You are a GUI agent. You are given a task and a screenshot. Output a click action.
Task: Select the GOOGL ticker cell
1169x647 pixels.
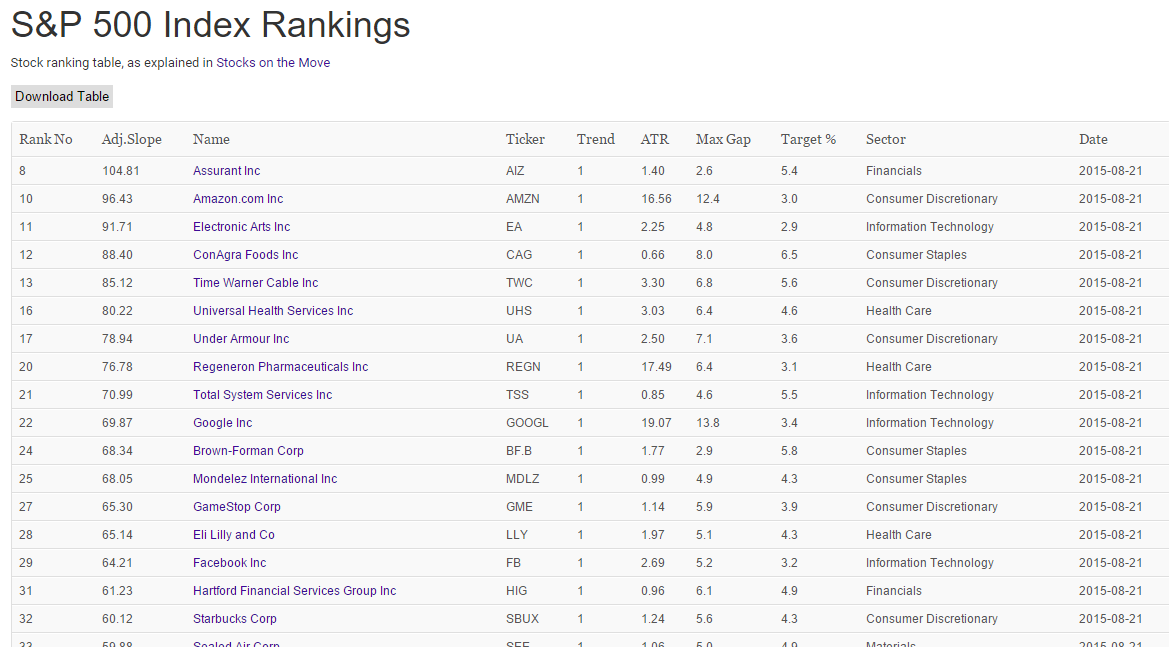tap(527, 423)
